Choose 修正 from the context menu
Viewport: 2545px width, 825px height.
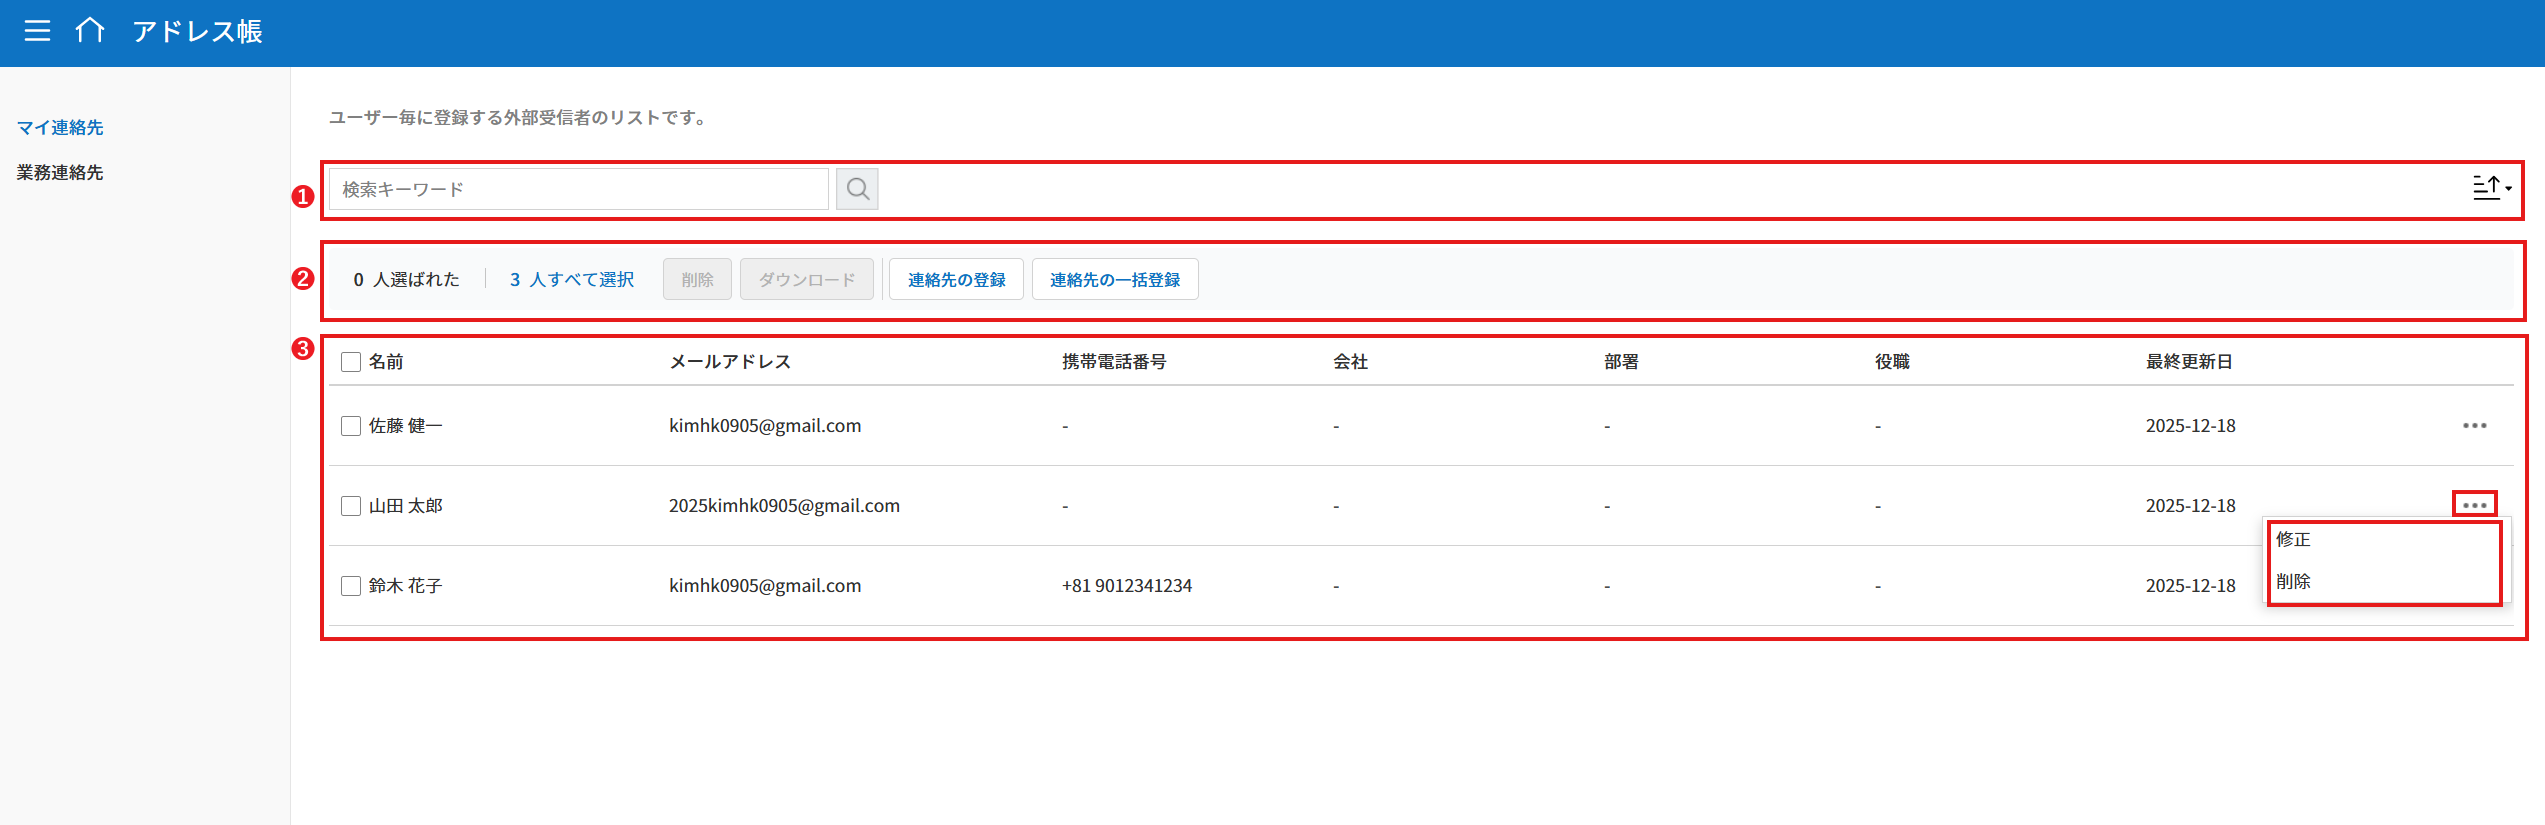(2293, 540)
